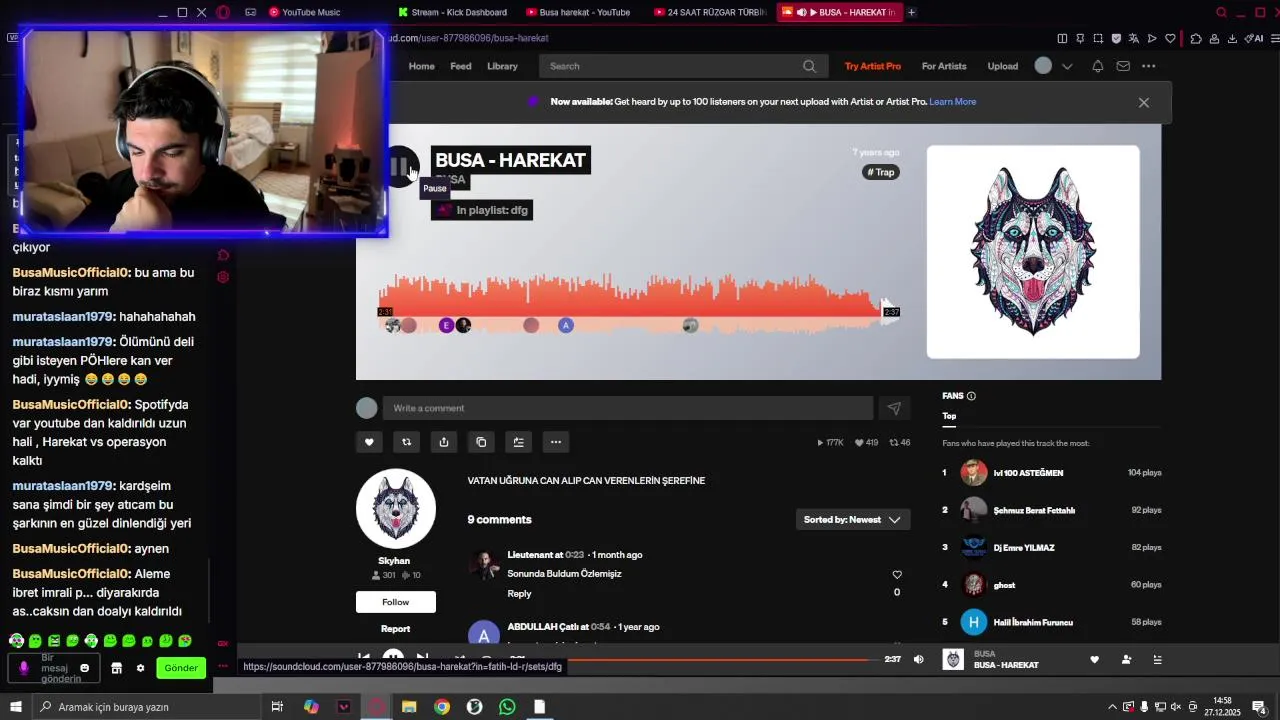This screenshot has height=720, width=1280.
Task: Add the track to Next up queue
Action: click(x=518, y=442)
